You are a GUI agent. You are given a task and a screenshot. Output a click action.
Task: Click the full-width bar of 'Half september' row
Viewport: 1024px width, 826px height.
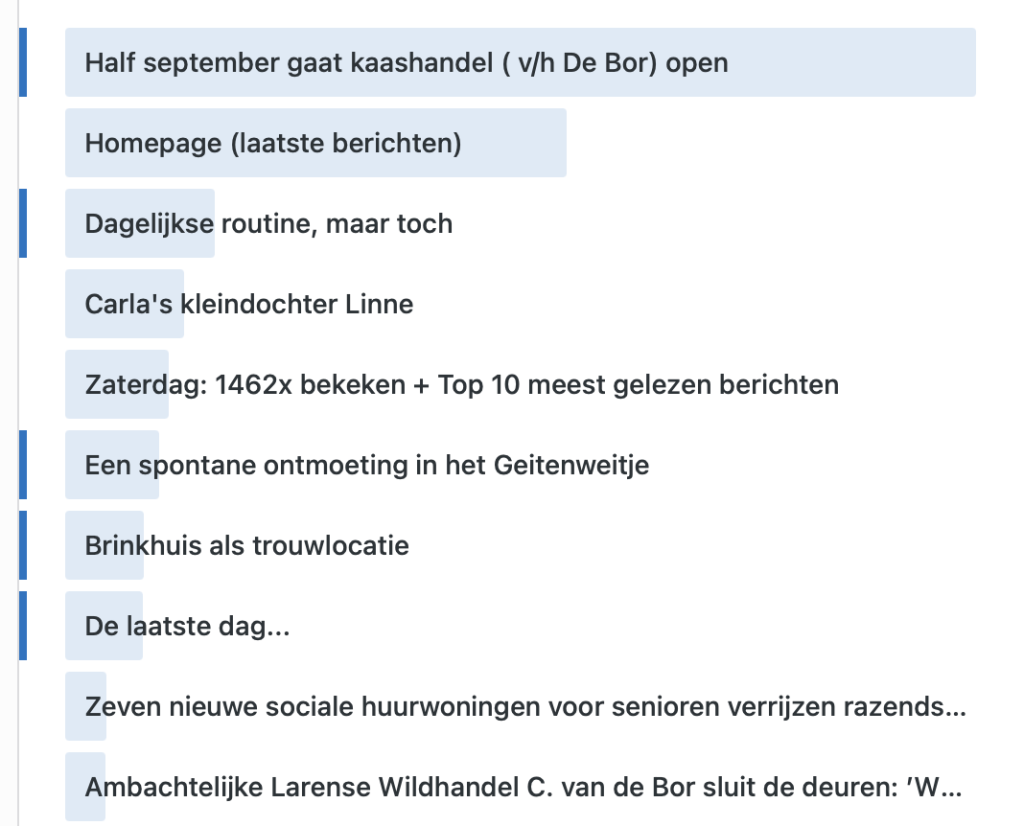pos(520,63)
